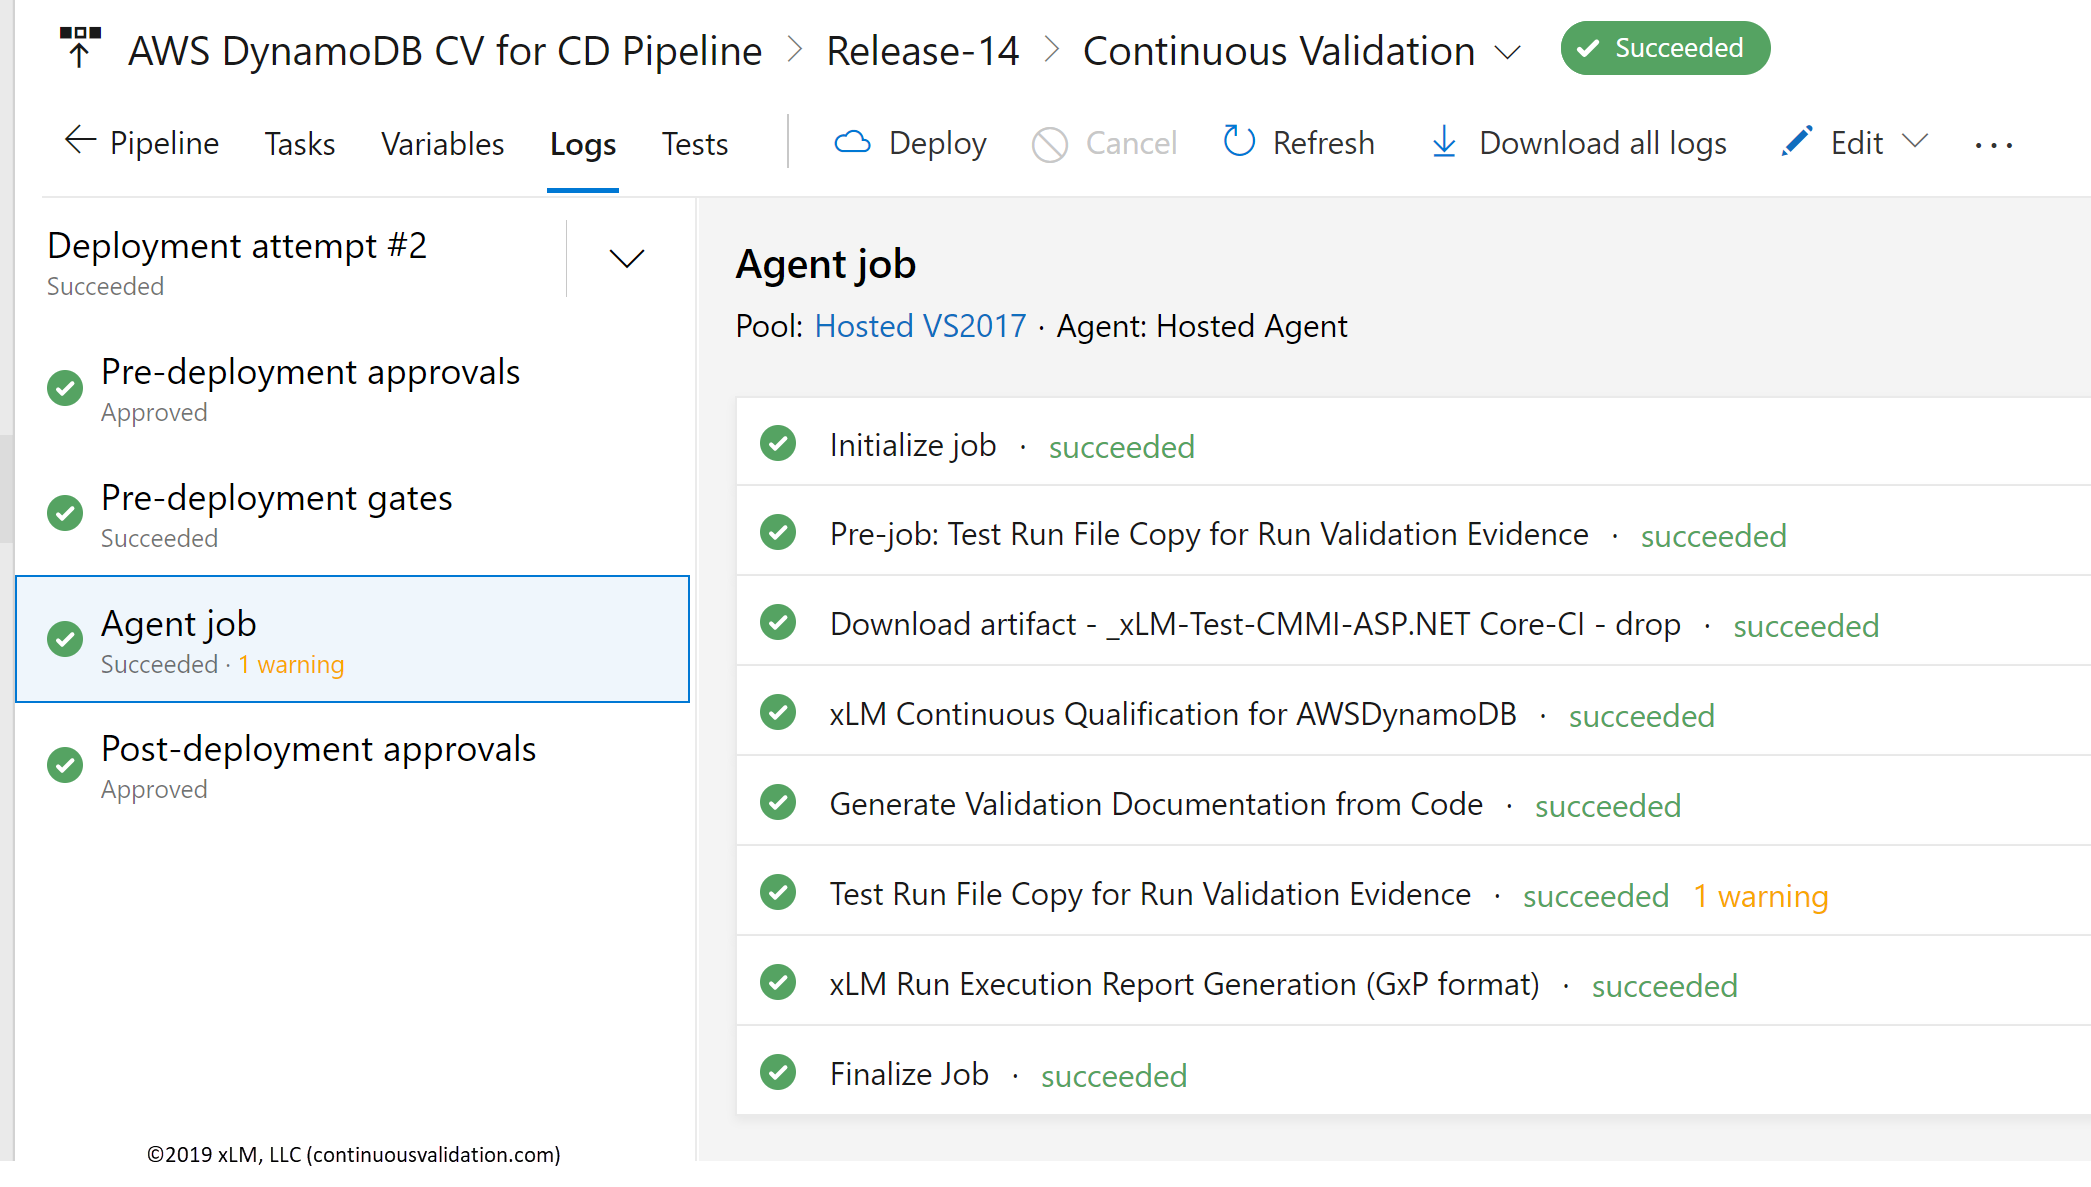Click the back arrow next to Pipeline

[x=80, y=141]
